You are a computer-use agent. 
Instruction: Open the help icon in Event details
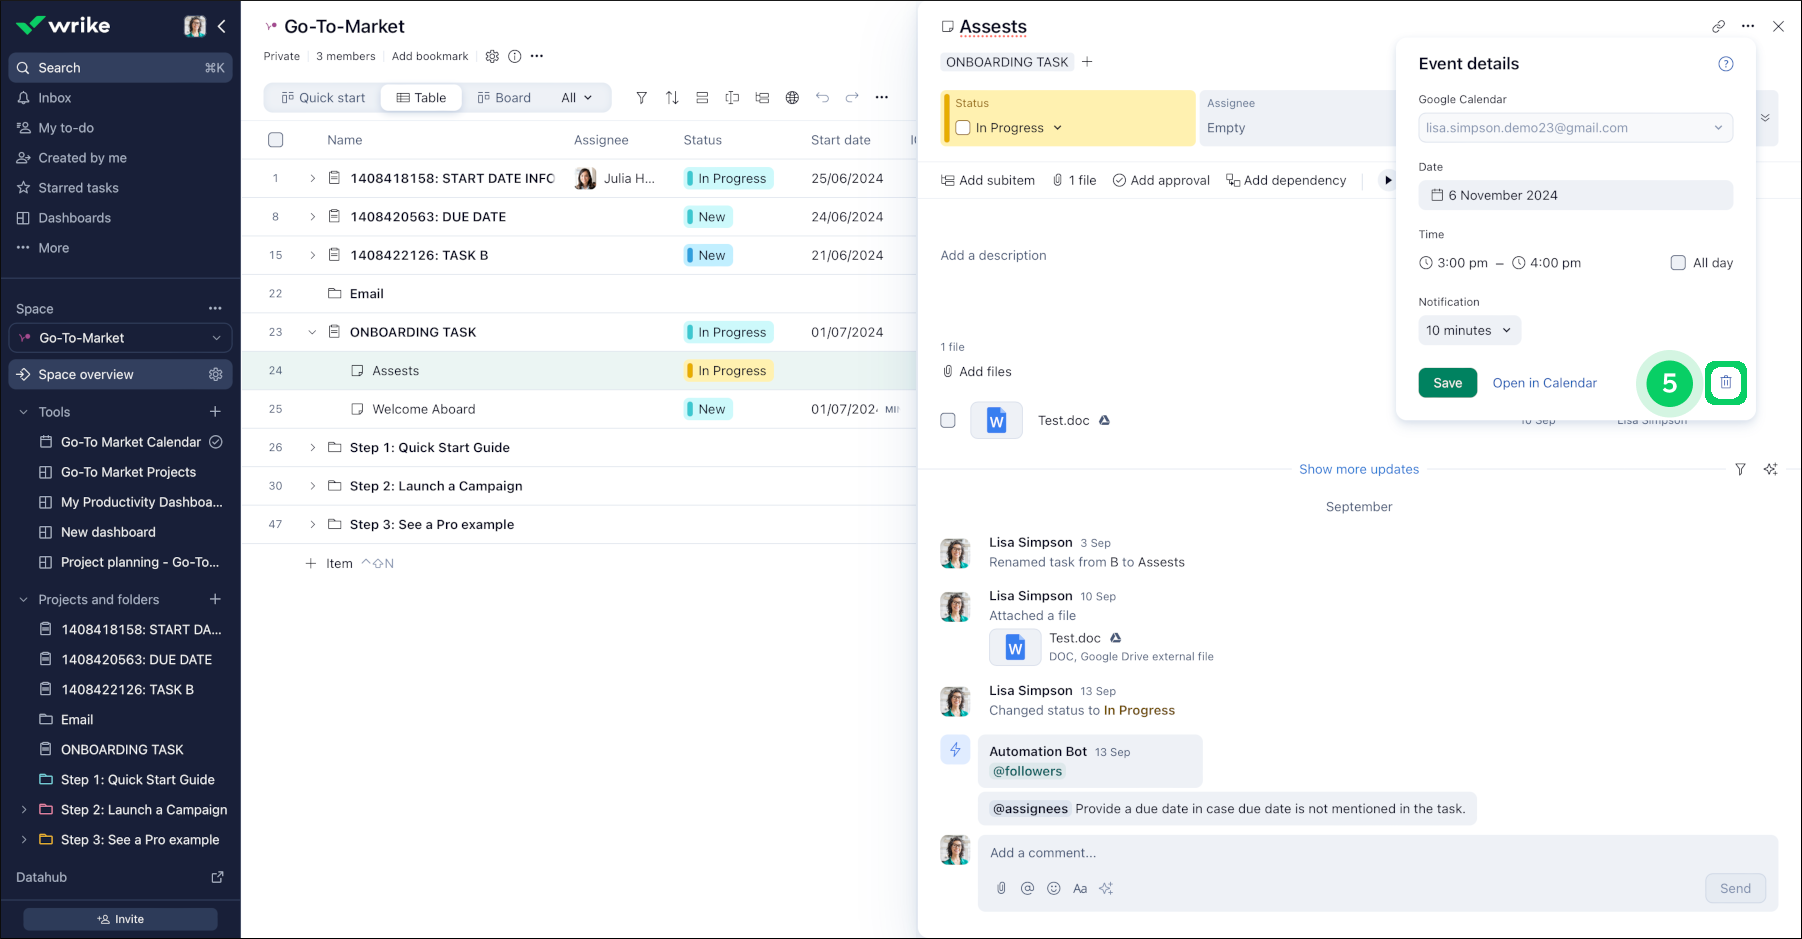tap(1725, 64)
